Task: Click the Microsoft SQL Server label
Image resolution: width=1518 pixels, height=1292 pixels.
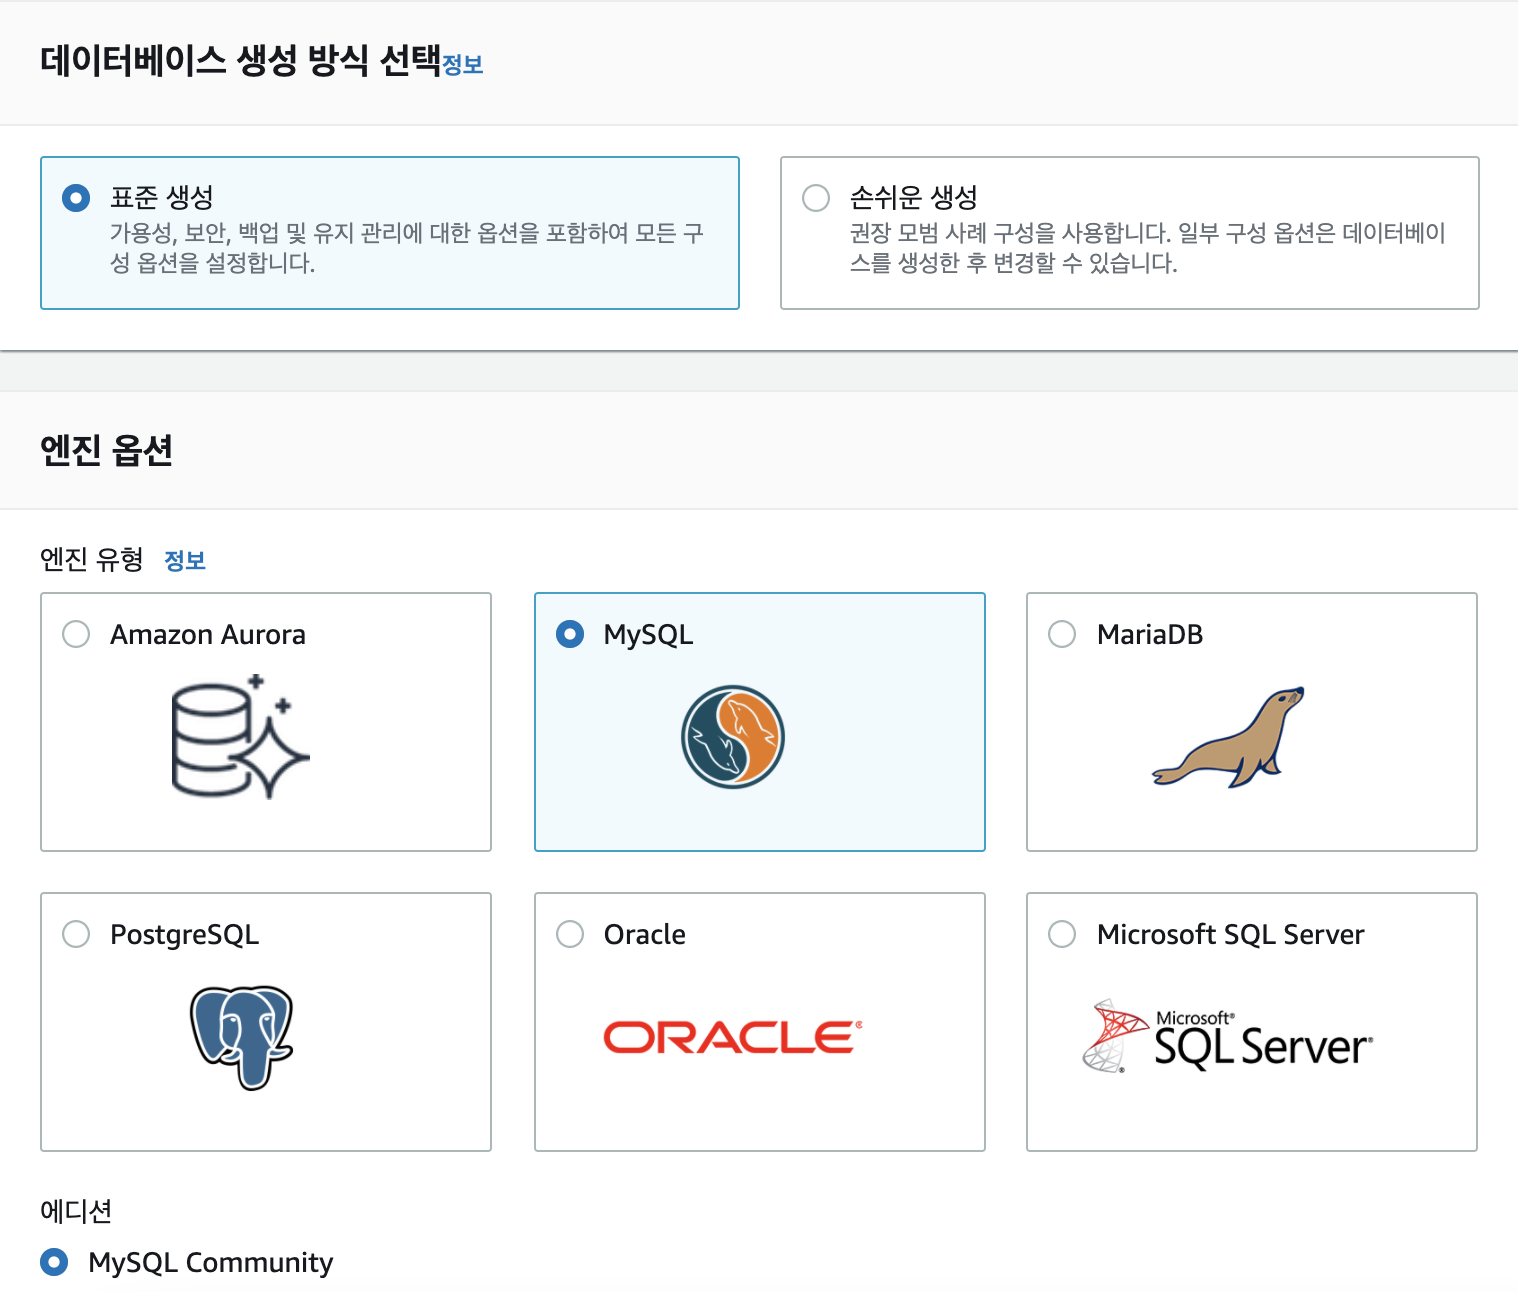Action: (x=1231, y=934)
